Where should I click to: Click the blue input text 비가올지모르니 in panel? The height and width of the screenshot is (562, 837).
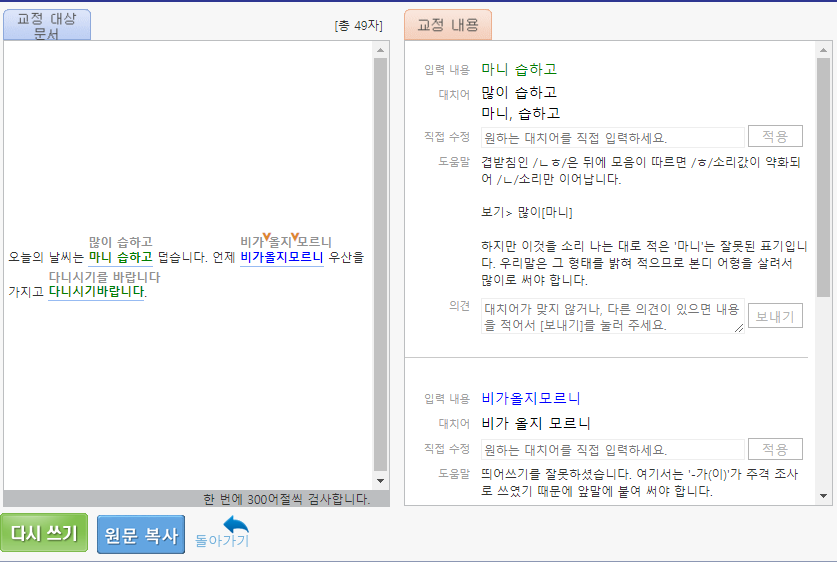(x=531, y=398)
